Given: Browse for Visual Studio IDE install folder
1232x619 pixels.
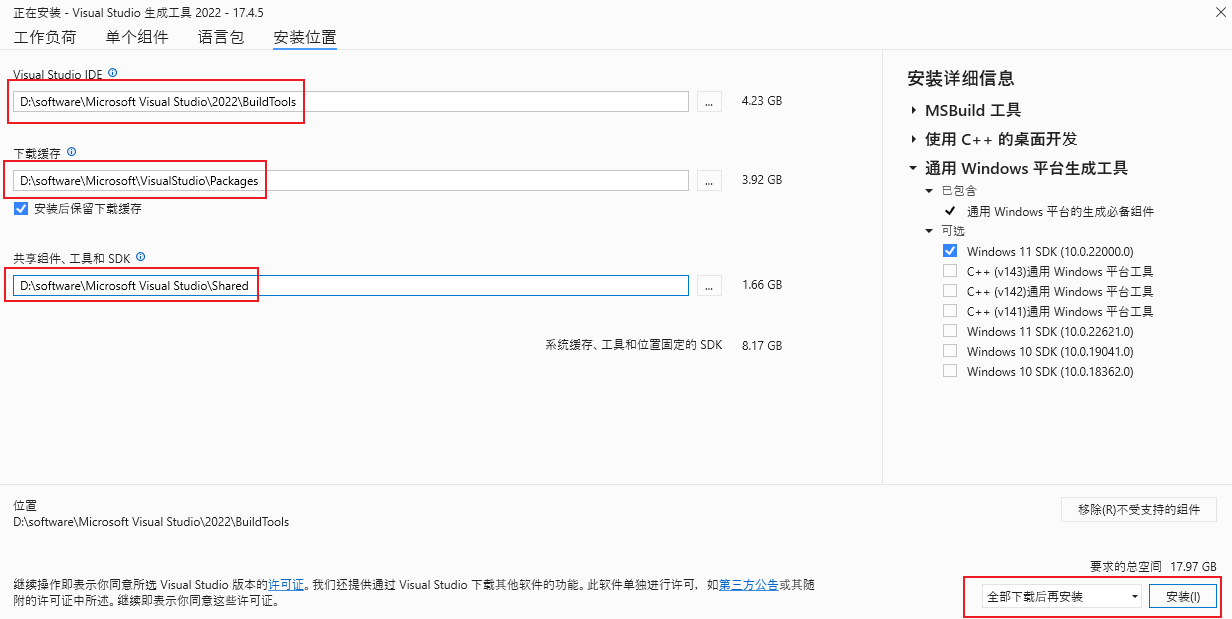Looking at the screenshot, I should [x=709, y=101].
